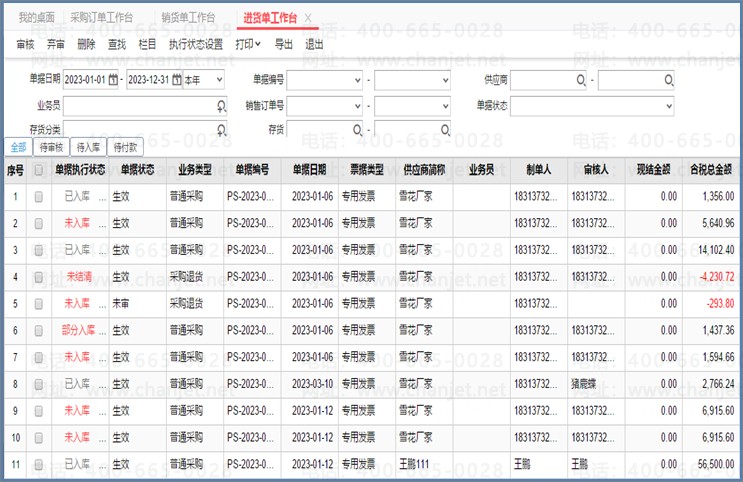Click 未审 status in row 5

click(x=121, y=303)
